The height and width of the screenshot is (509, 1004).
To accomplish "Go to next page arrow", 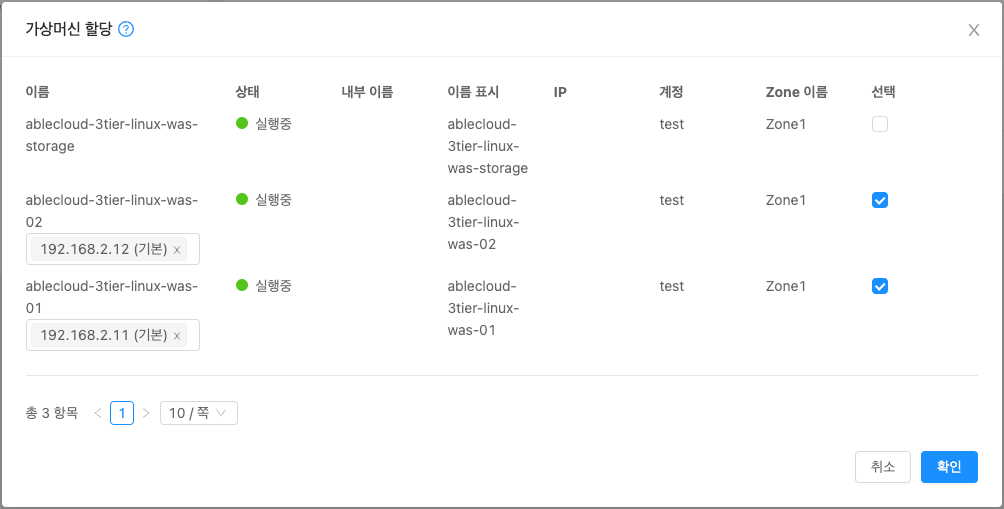I will [146, 413].
